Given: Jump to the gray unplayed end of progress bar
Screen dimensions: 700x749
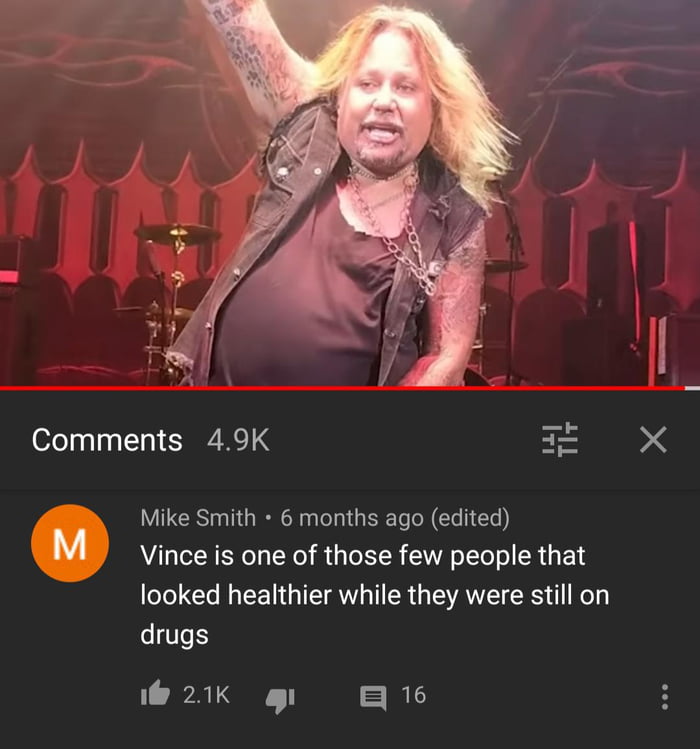Looking at the screenshot, I should pos(692,388).
